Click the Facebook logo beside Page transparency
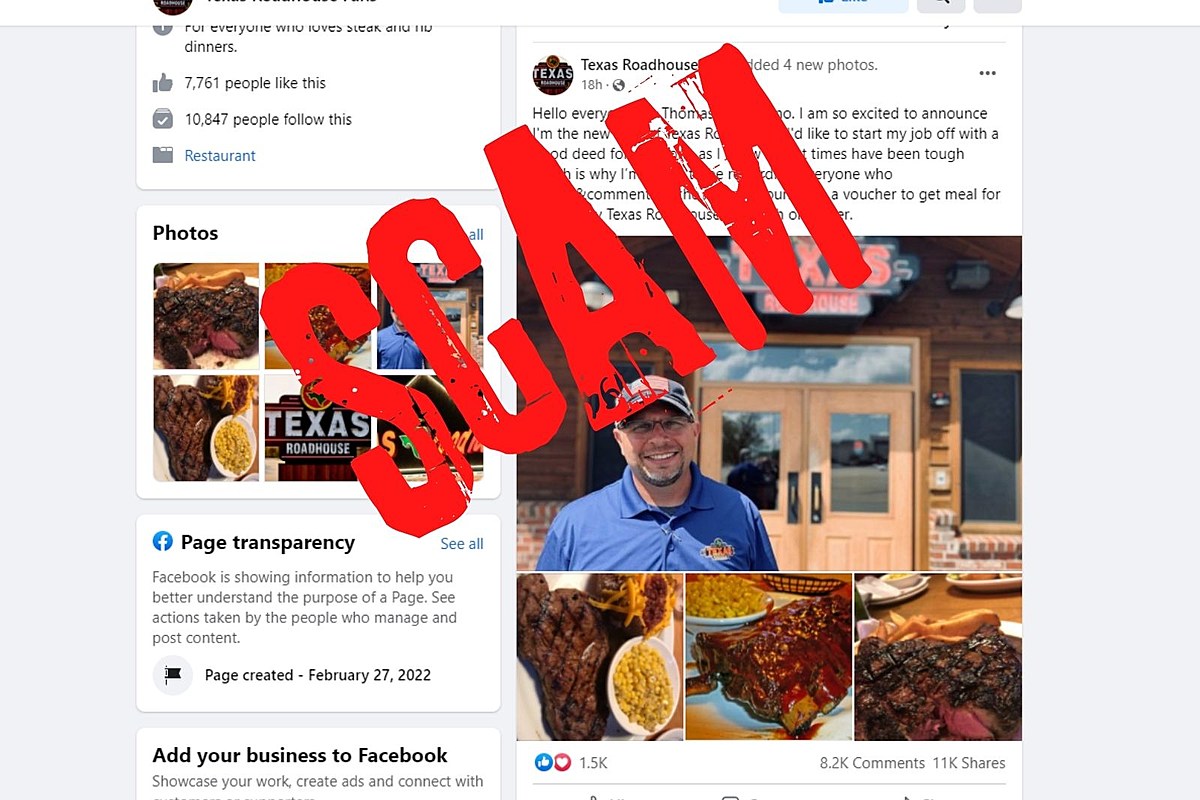Viewport: 1200px width, 800px height. [162, 541]
